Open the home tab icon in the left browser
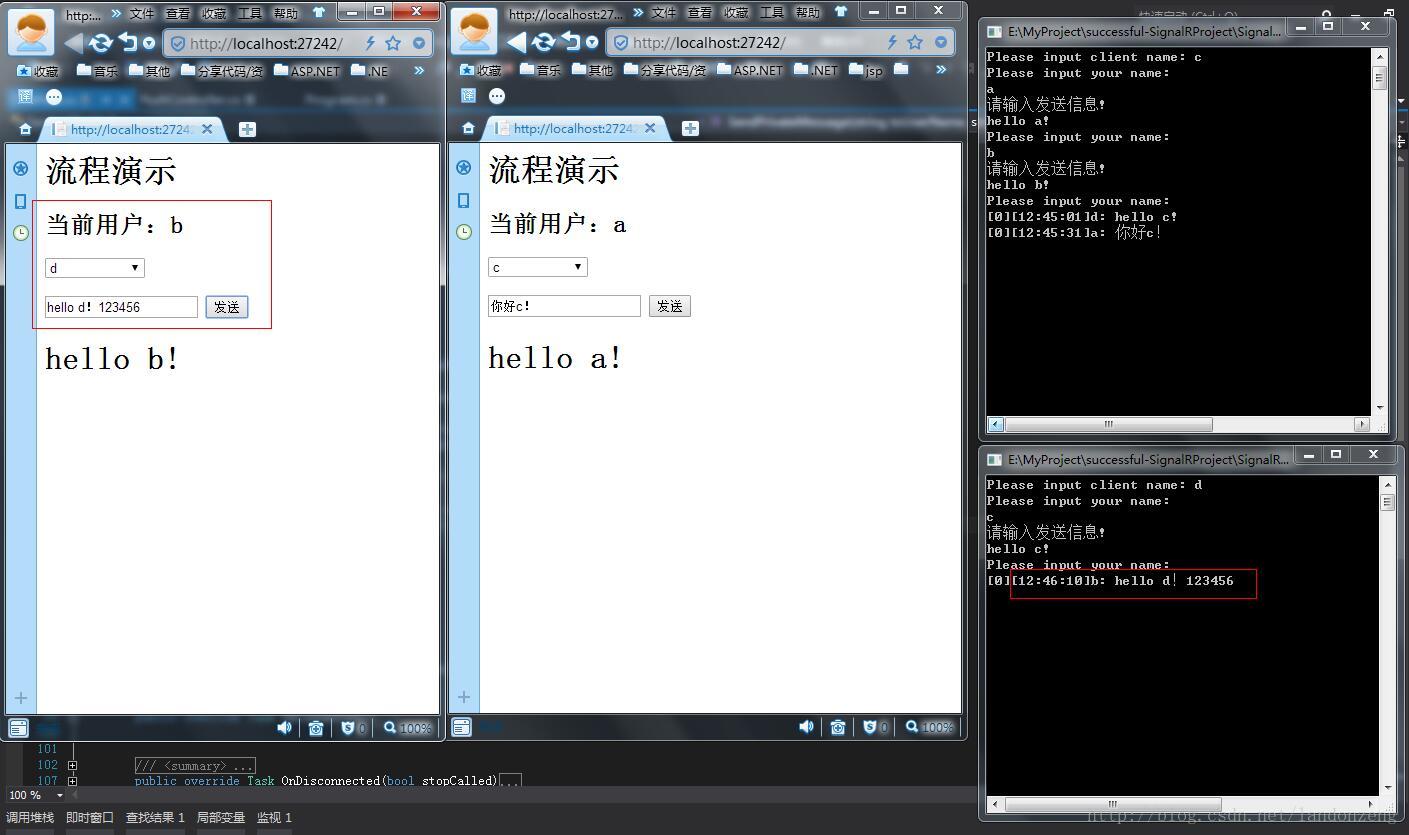 (25, 129)
